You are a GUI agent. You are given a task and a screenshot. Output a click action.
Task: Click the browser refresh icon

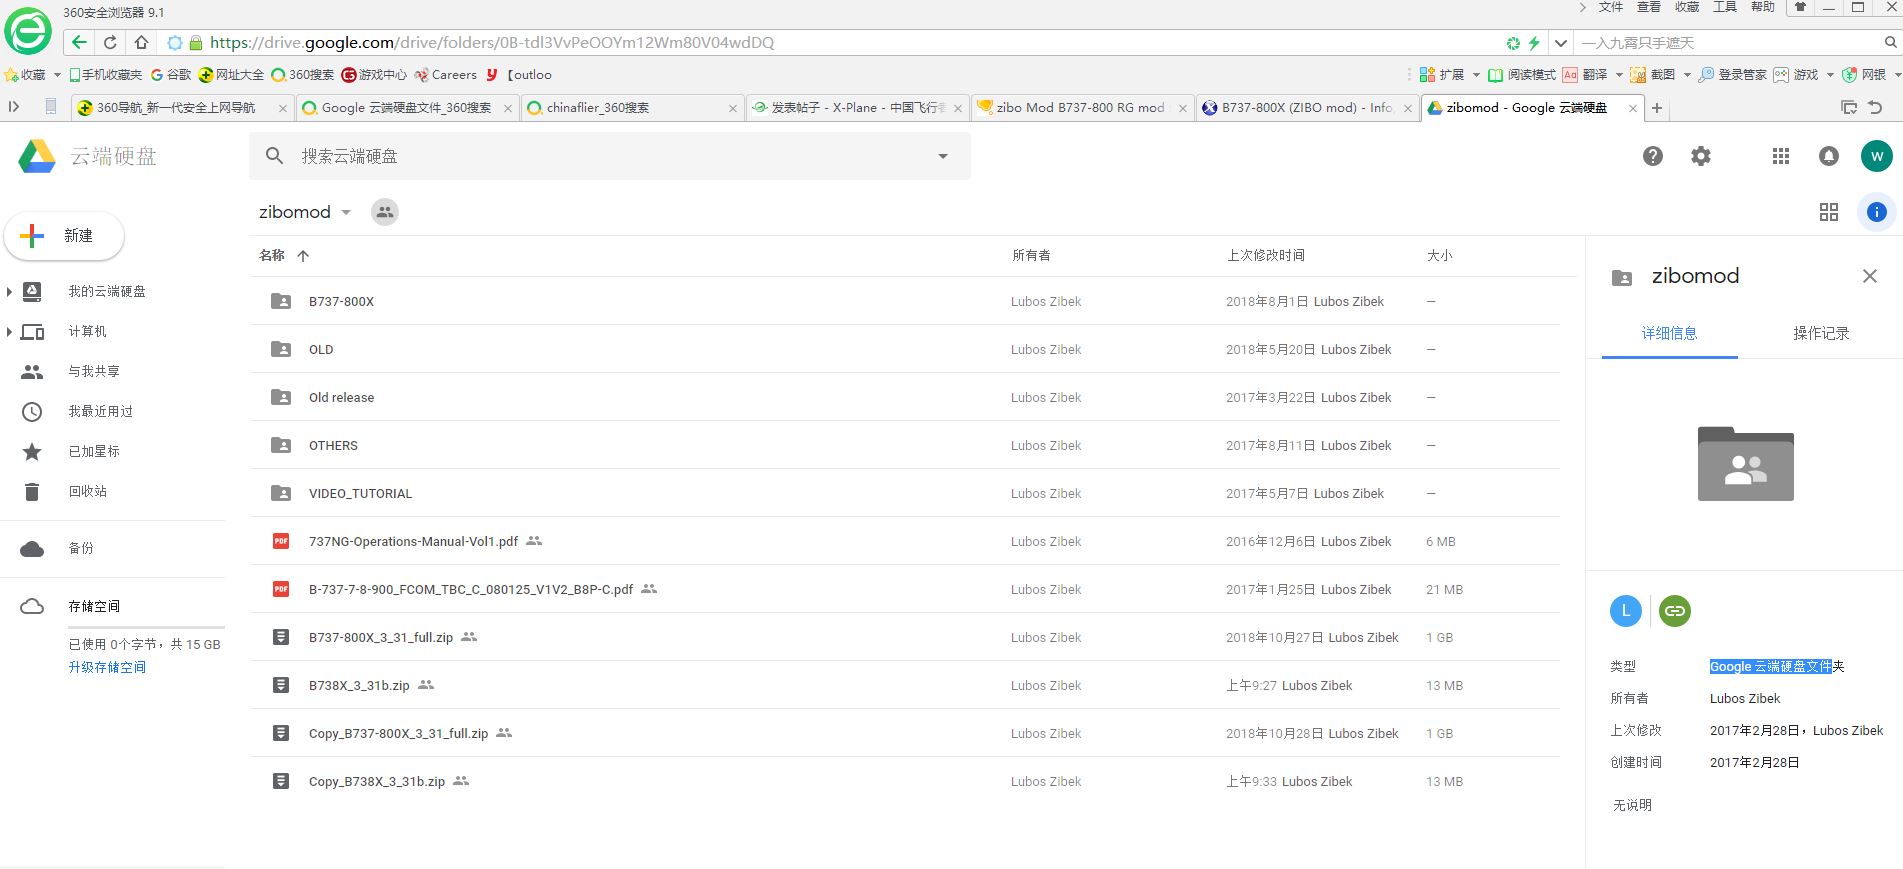click(110, 42)
